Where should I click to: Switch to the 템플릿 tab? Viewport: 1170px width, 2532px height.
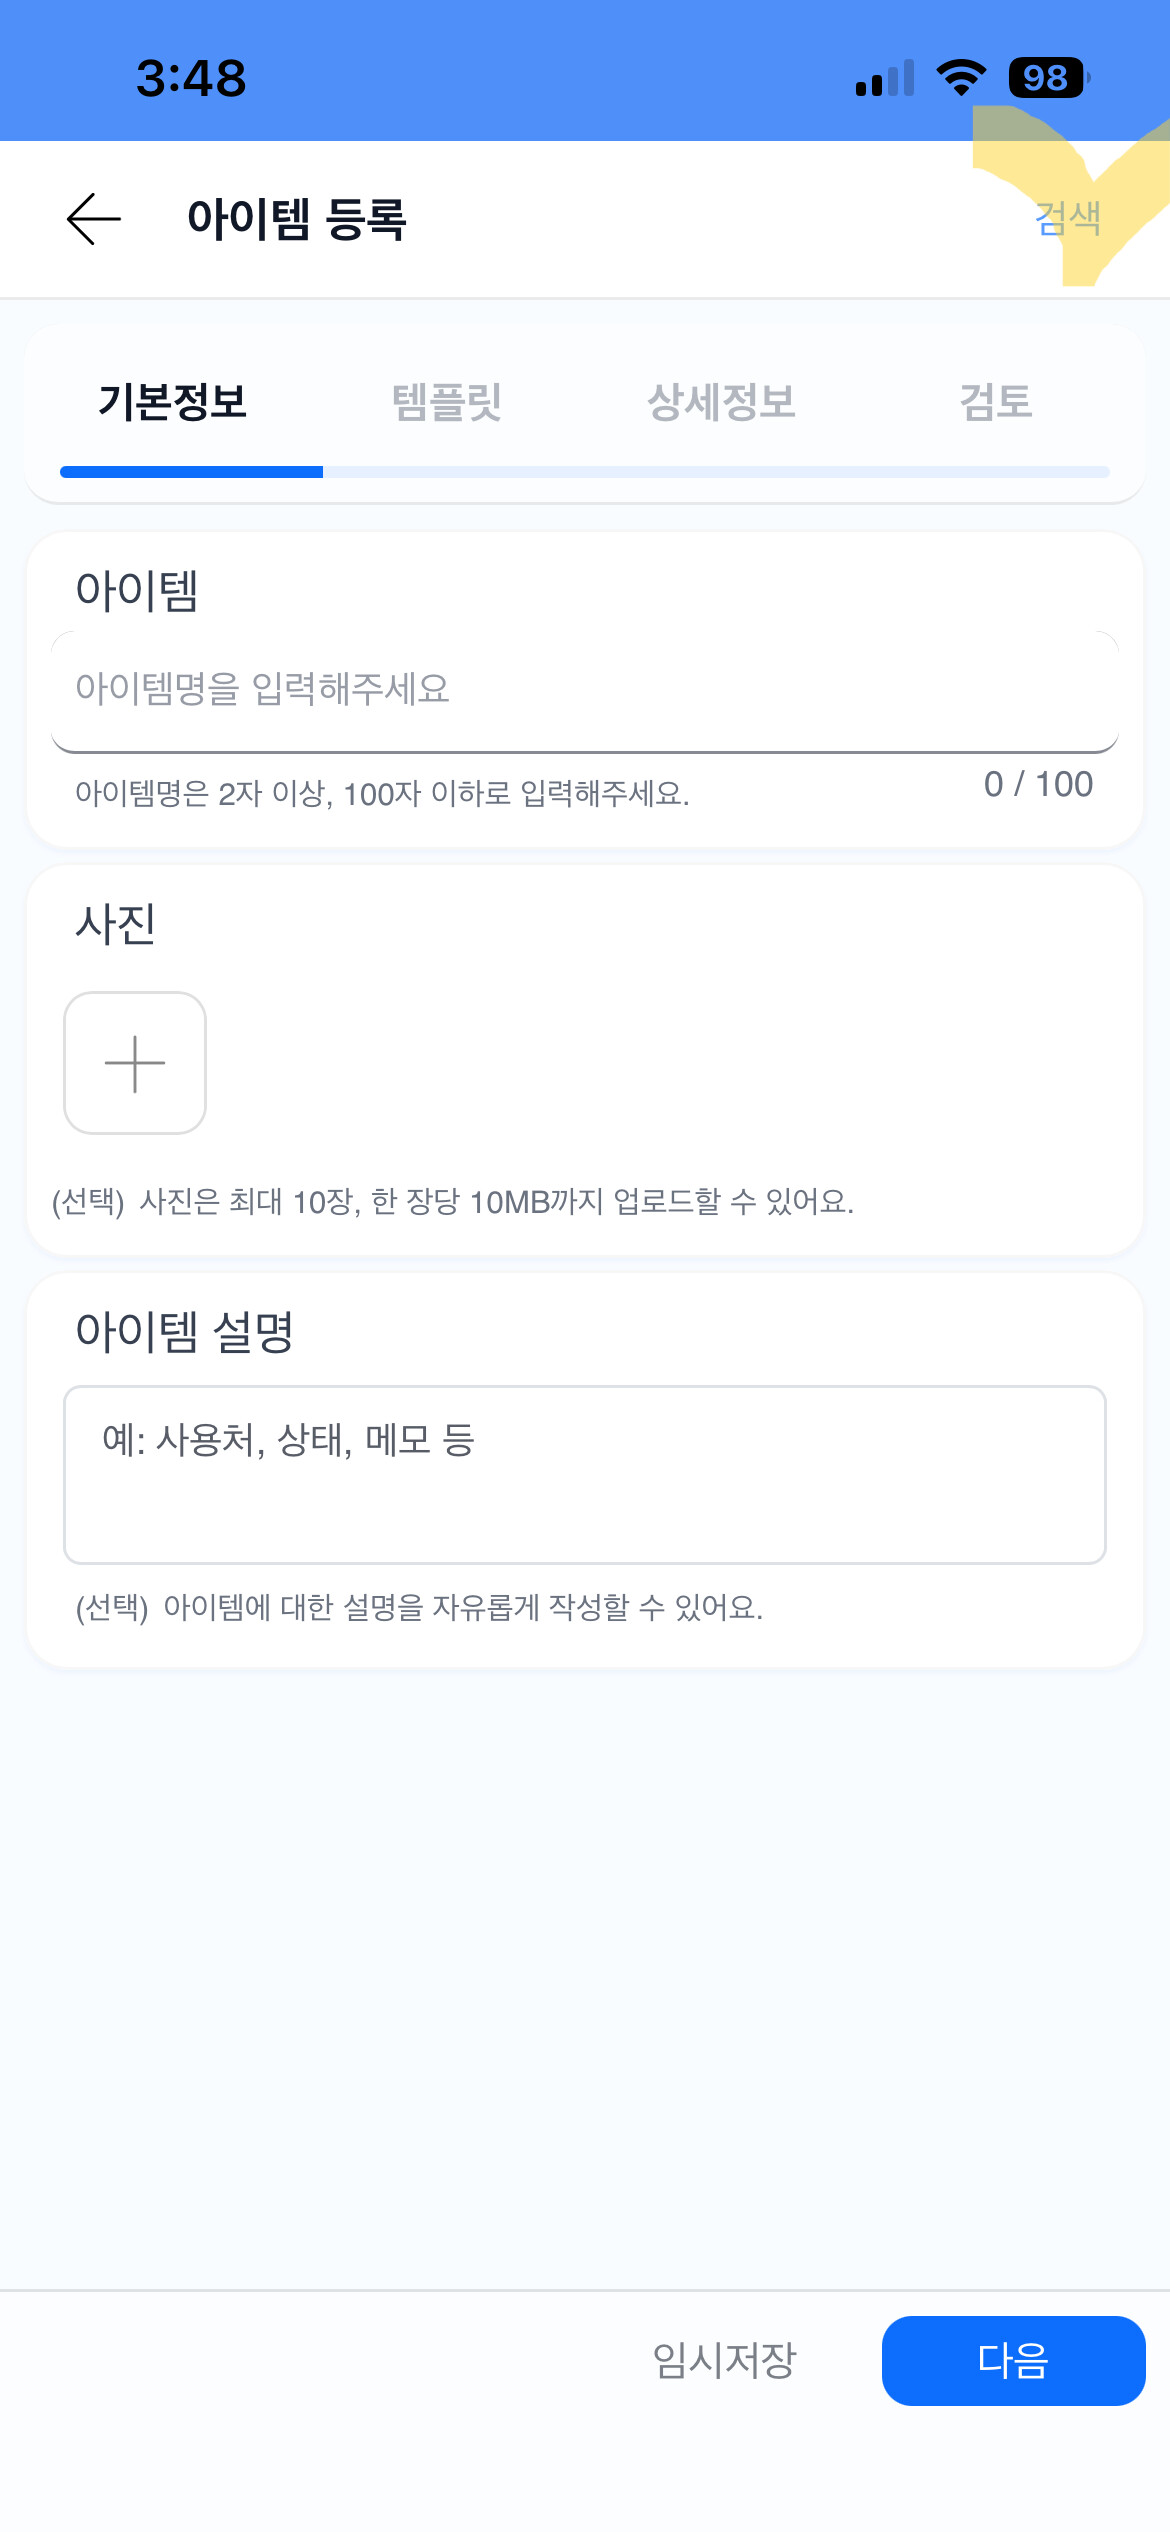447,402
